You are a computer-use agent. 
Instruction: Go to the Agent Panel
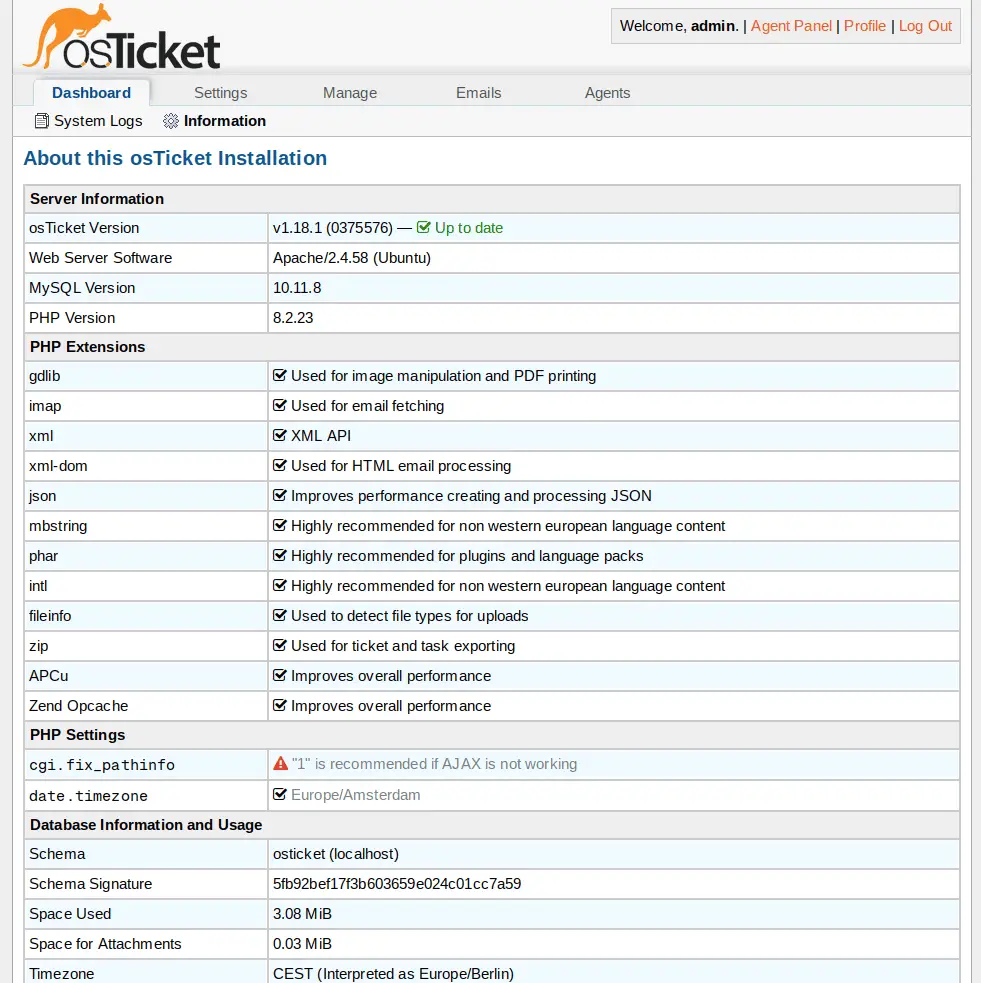click(x=790, y=26)
